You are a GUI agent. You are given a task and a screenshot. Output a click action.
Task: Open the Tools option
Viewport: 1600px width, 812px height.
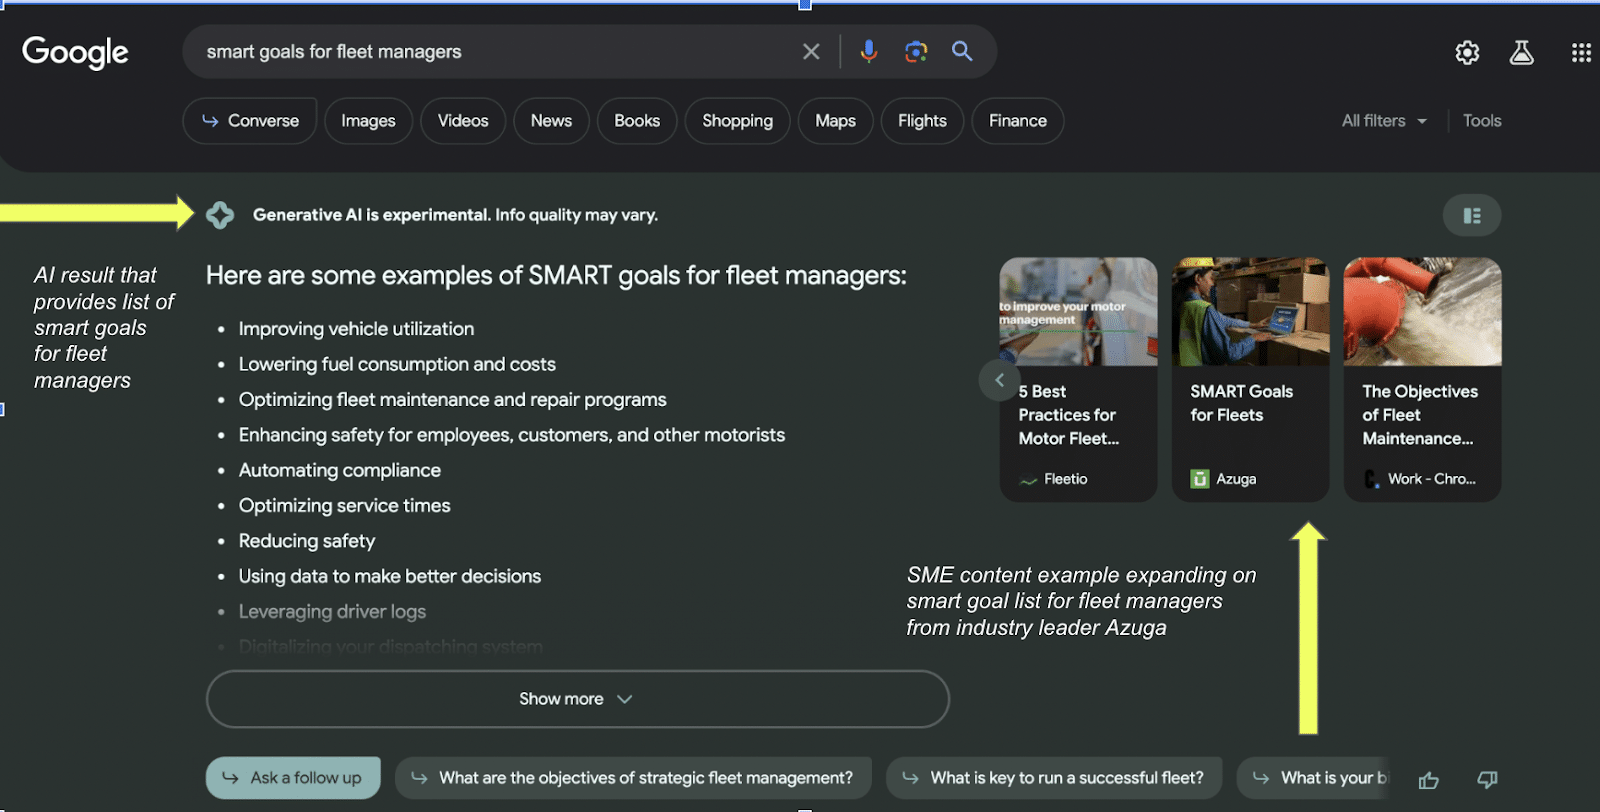coord(1481,121)
